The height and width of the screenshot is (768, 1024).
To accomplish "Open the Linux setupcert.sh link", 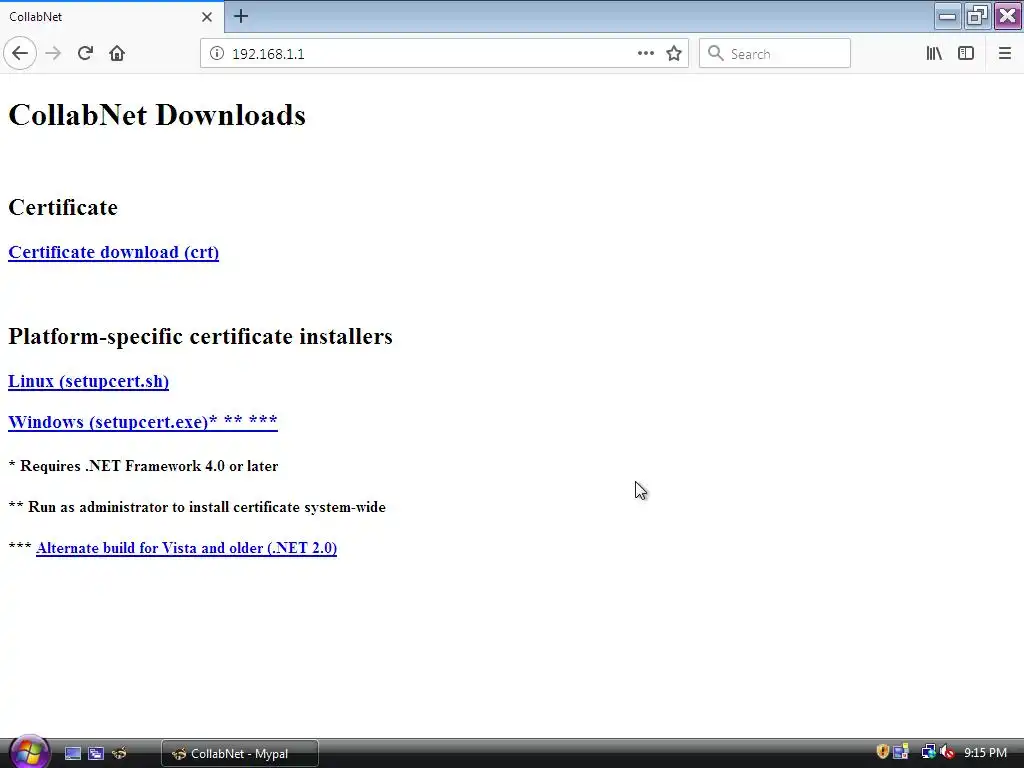I will (88, 381).
